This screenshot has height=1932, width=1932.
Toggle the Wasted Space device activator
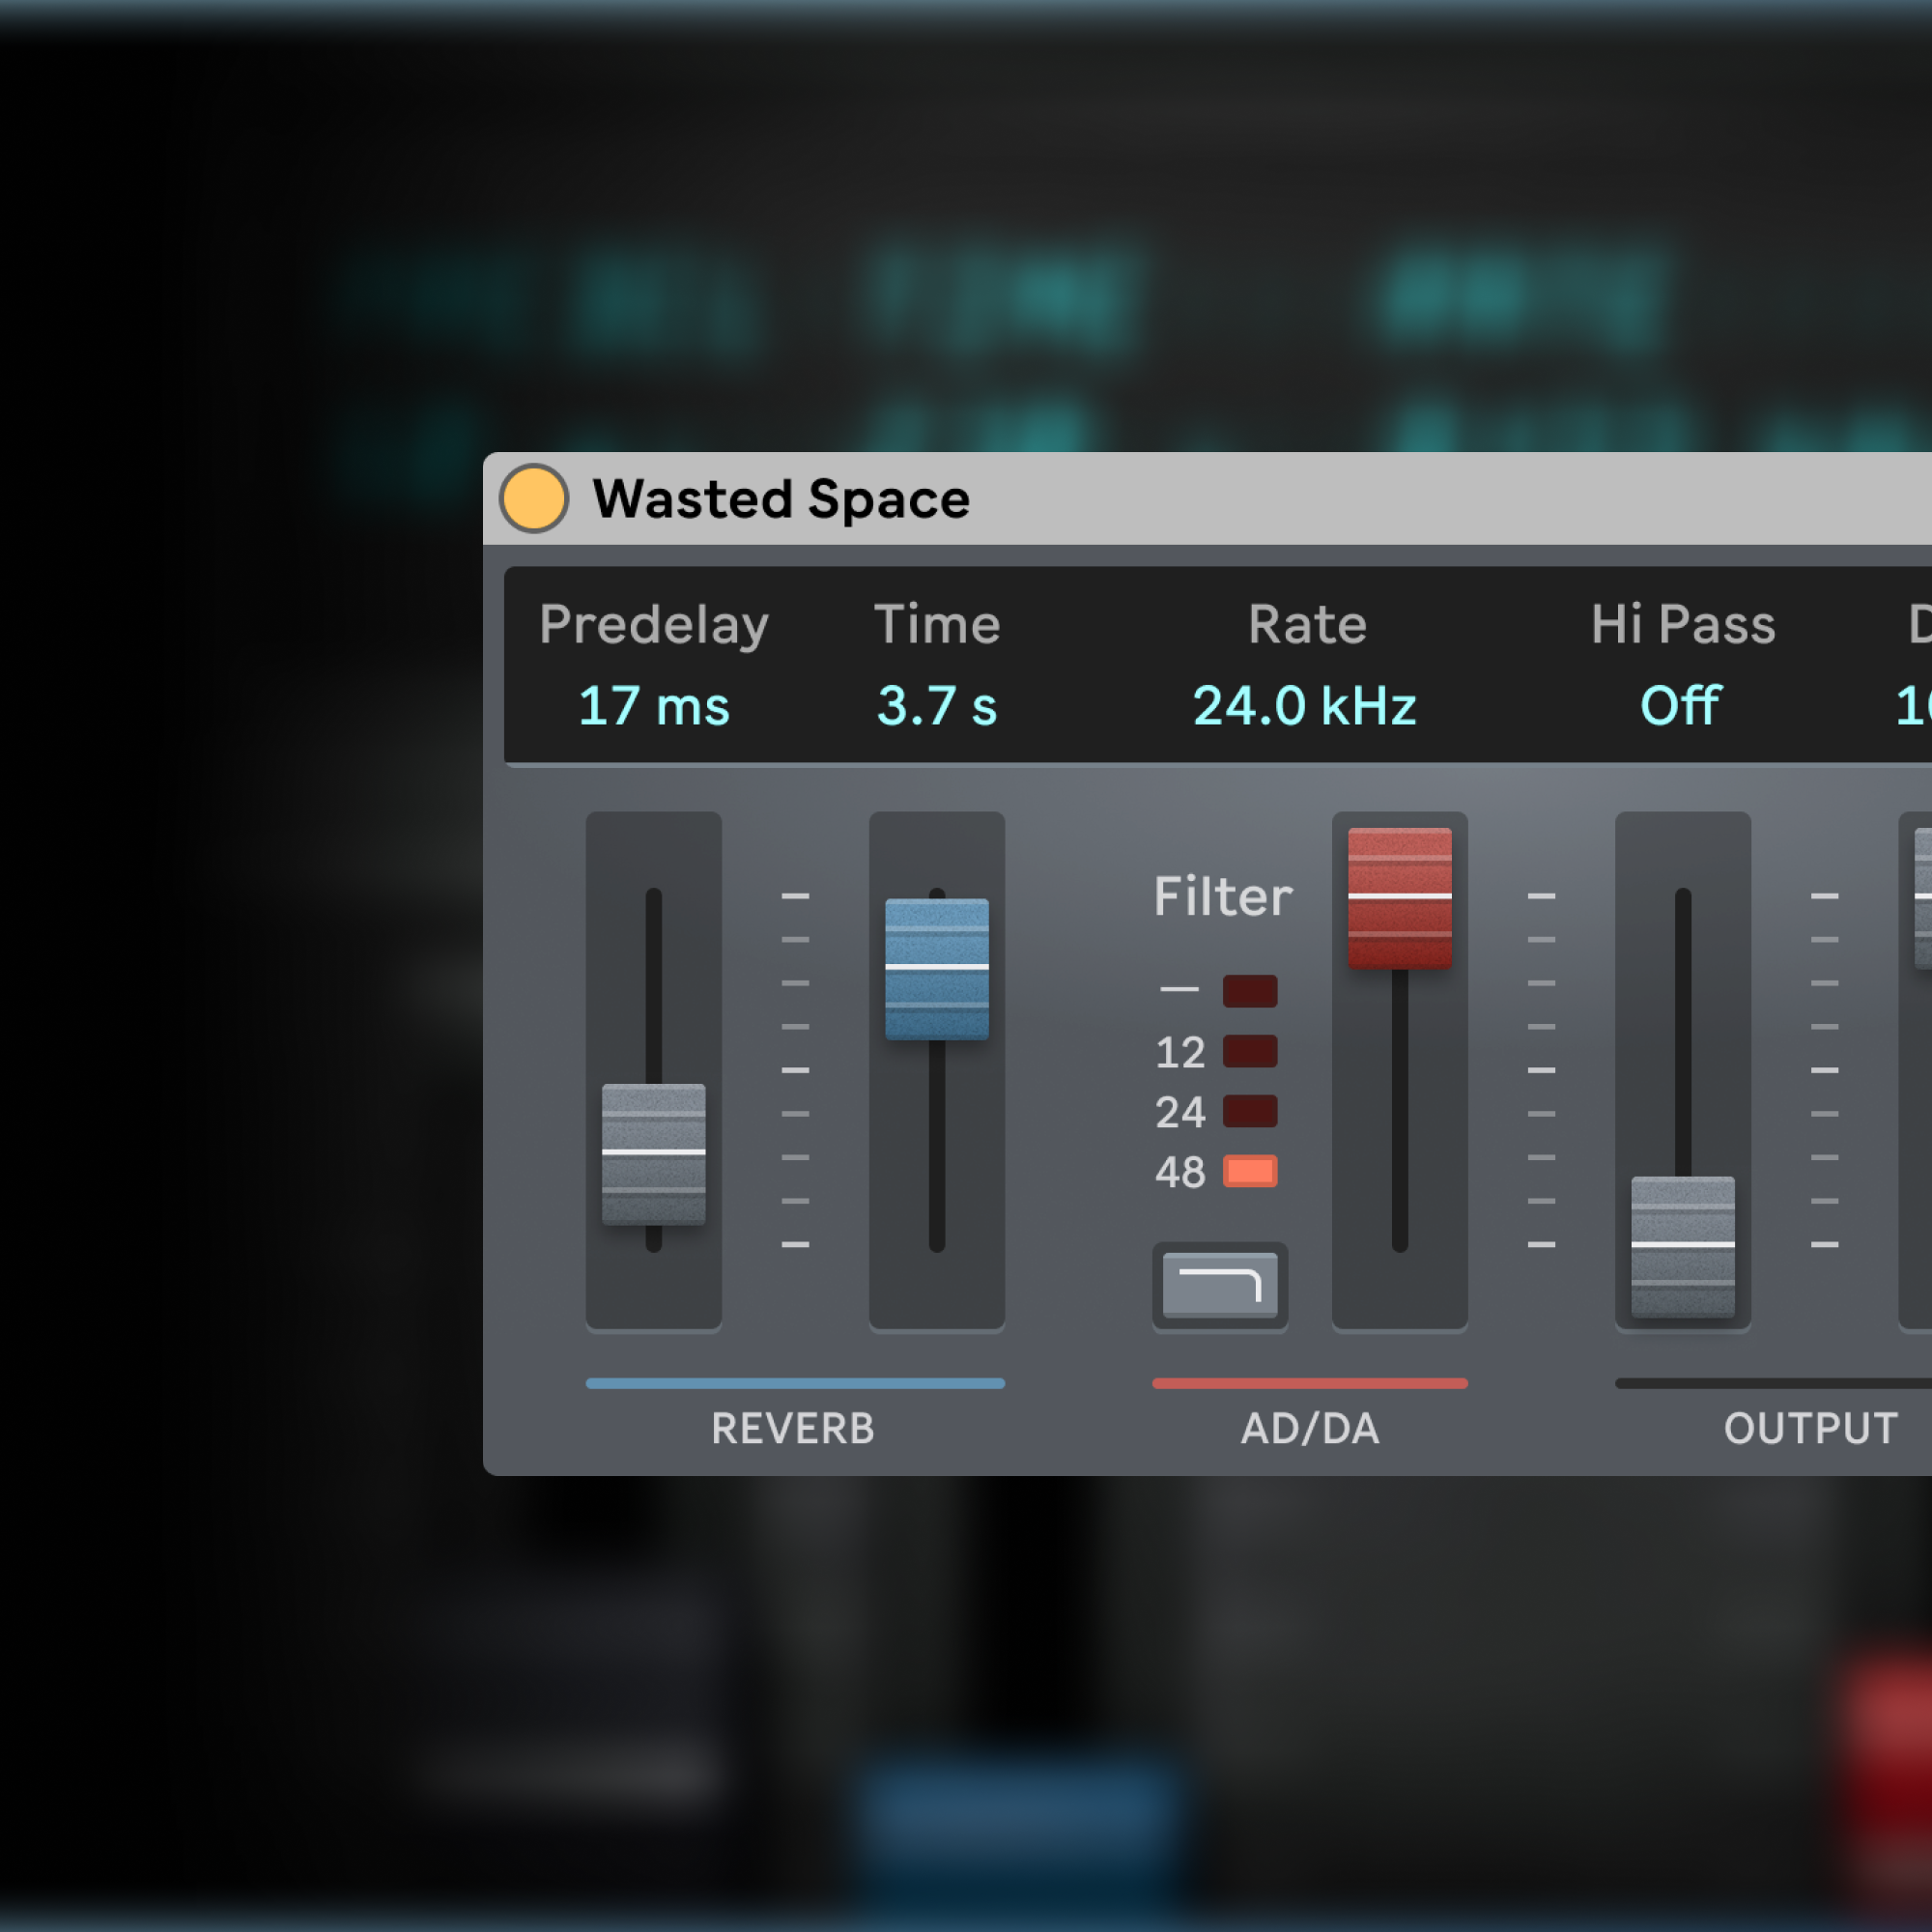point(533,498)
